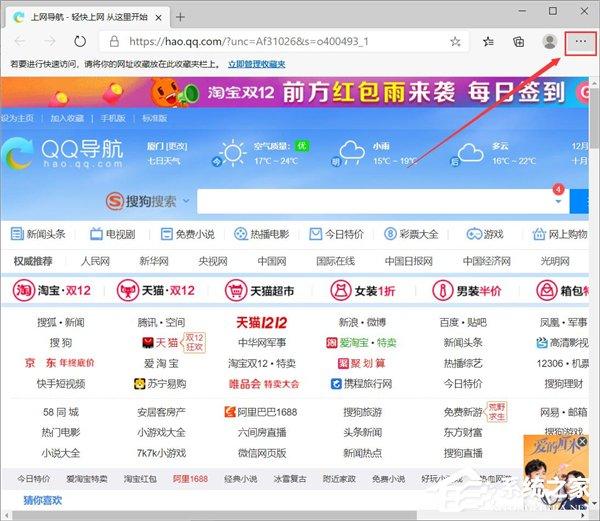
Task: Open 苏宁易购 site link
Action: 160,384
